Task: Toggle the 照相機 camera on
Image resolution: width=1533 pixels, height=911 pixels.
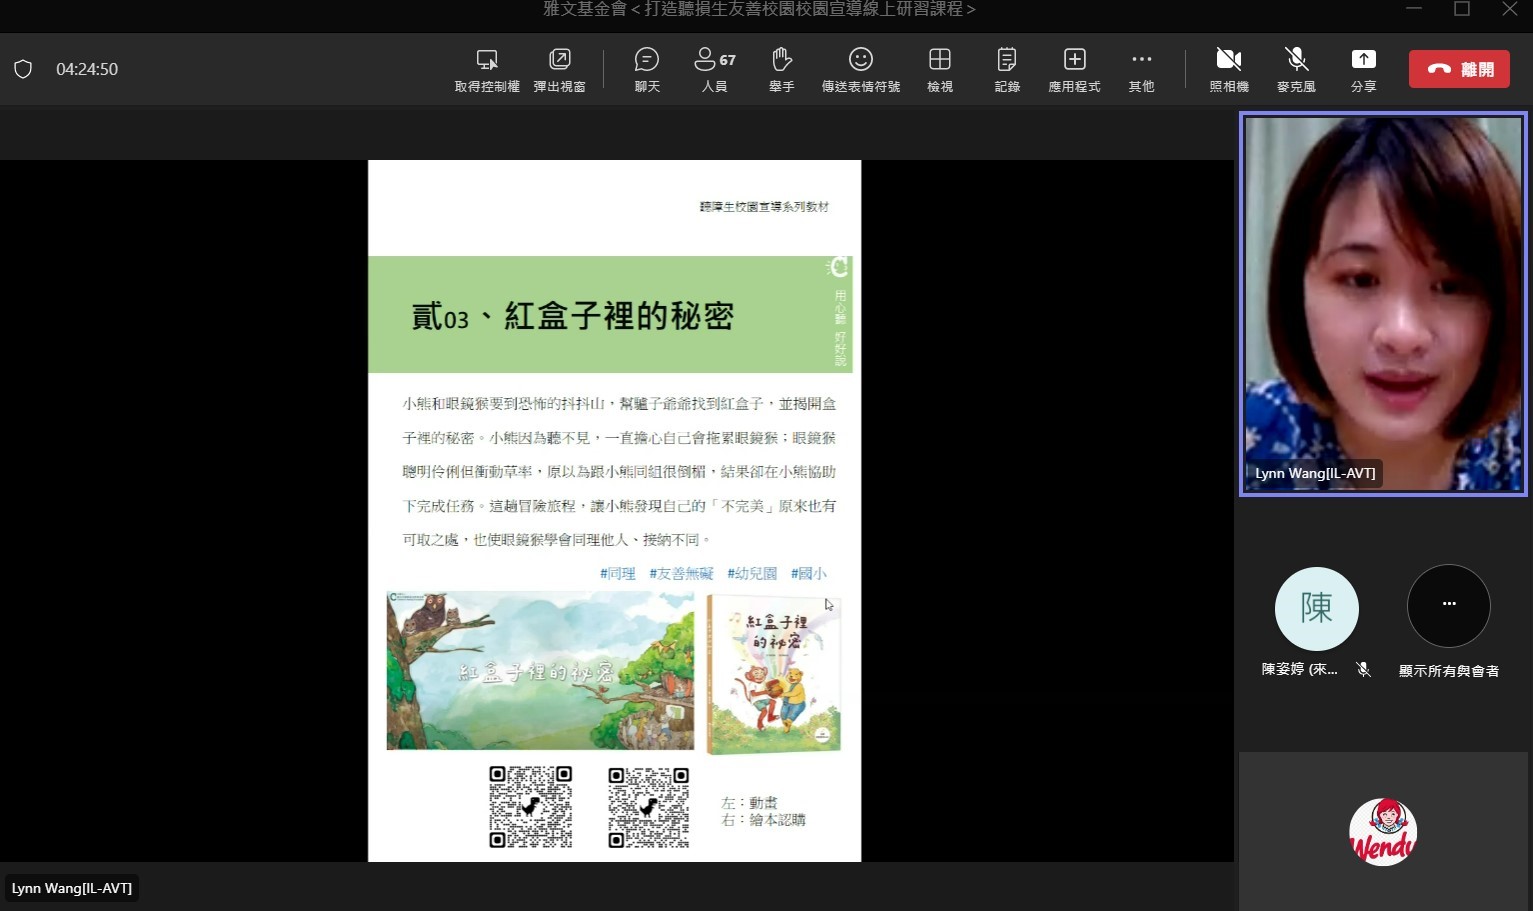Action: (1228, 61)
